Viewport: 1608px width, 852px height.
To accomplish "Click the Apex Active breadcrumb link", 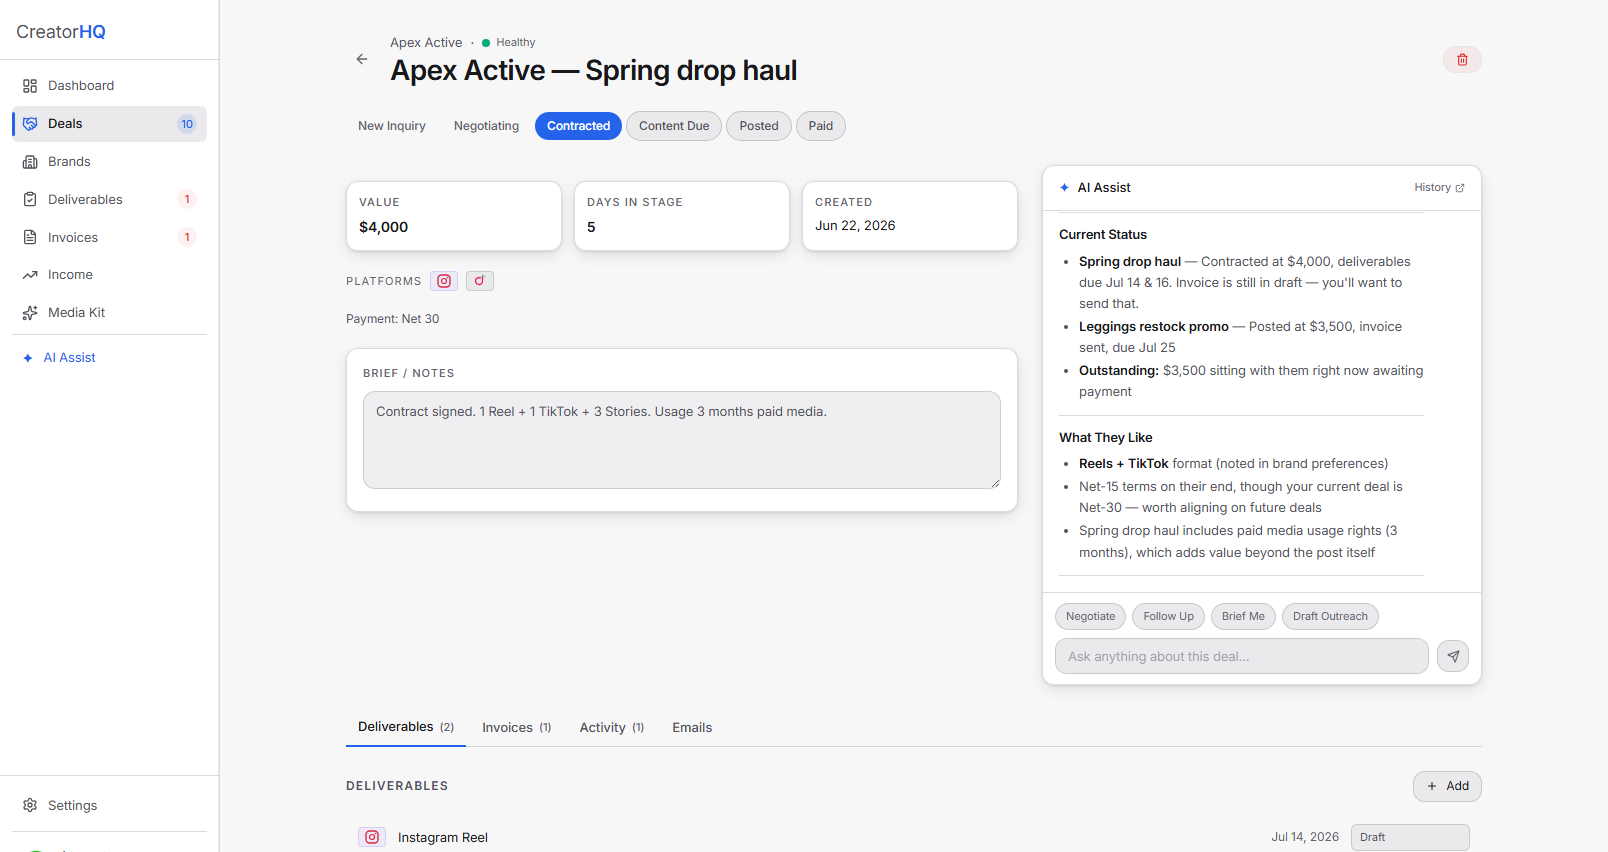I will coord(426,42).
